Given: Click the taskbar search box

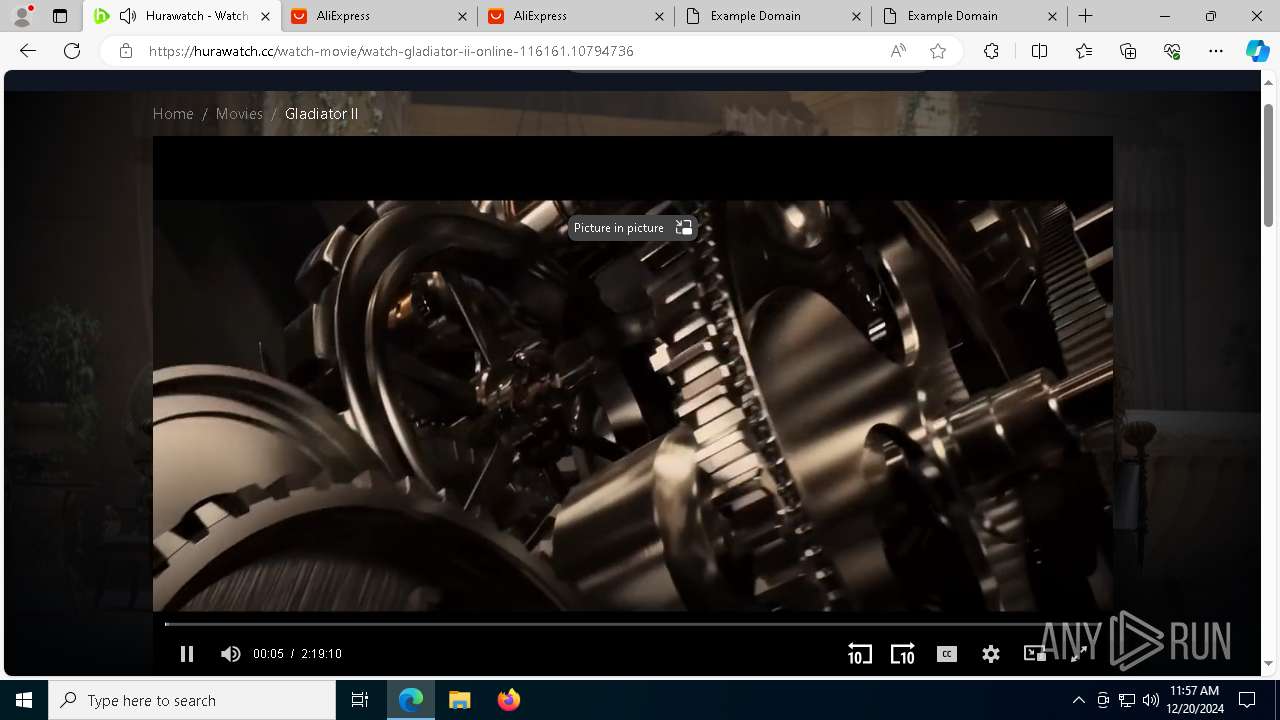Looking at the screenshot, I should coord(192,700).
